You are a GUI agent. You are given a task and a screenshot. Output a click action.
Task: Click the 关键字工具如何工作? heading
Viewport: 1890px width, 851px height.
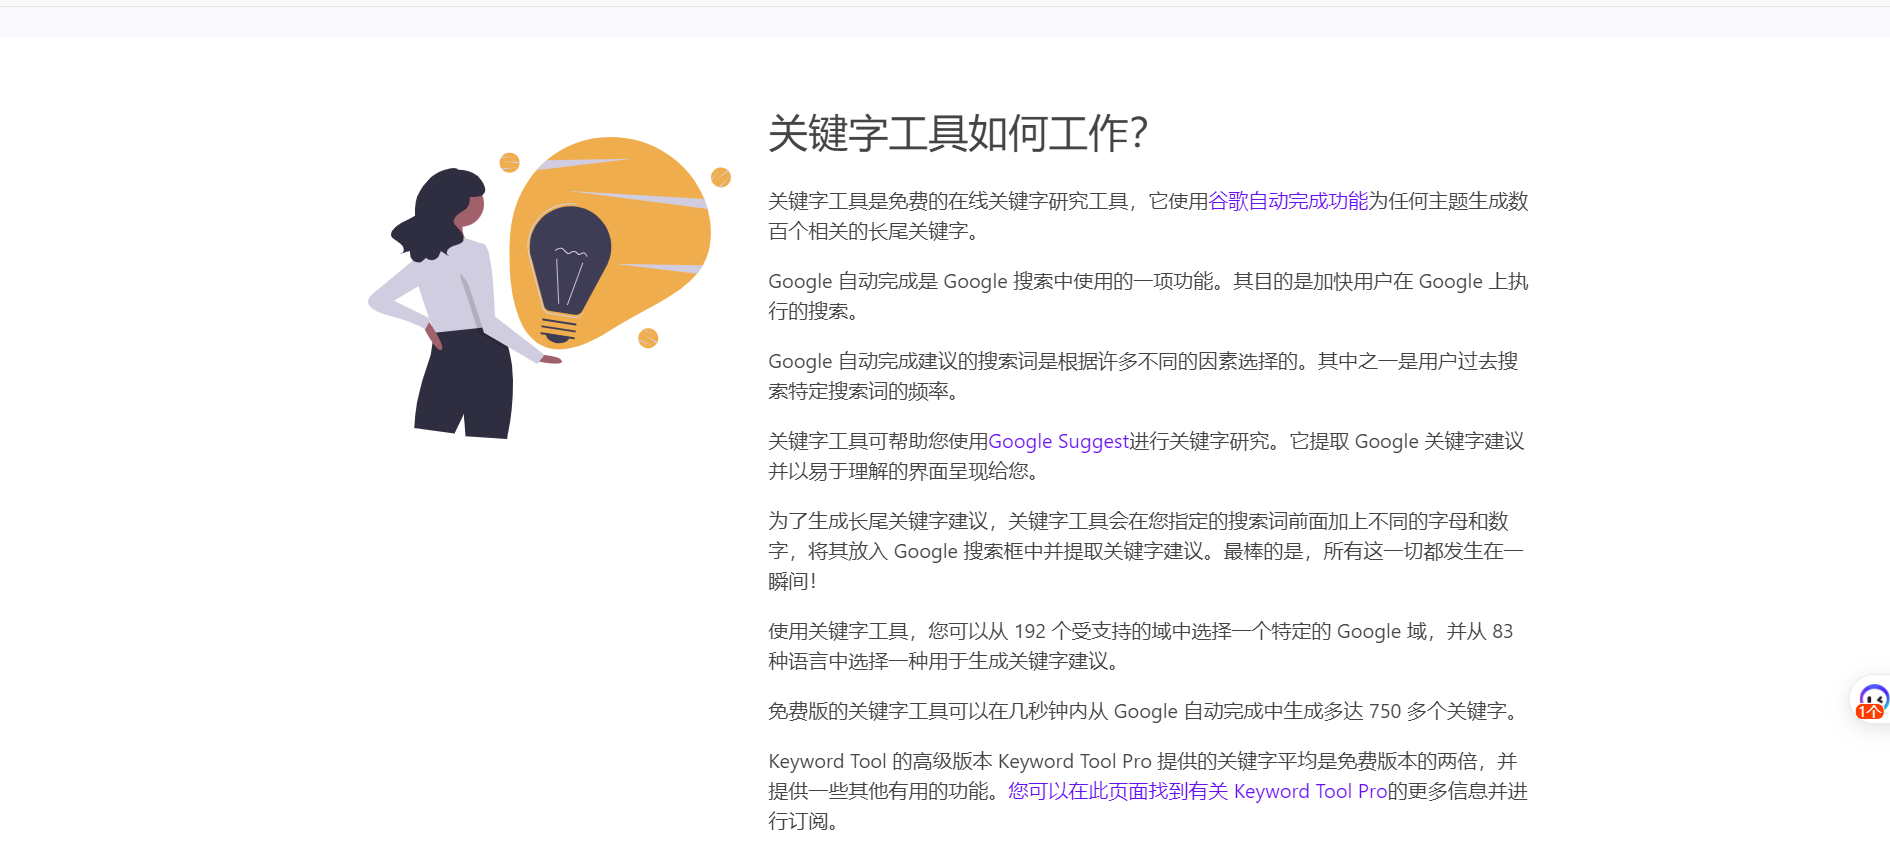tap(958, 133)
